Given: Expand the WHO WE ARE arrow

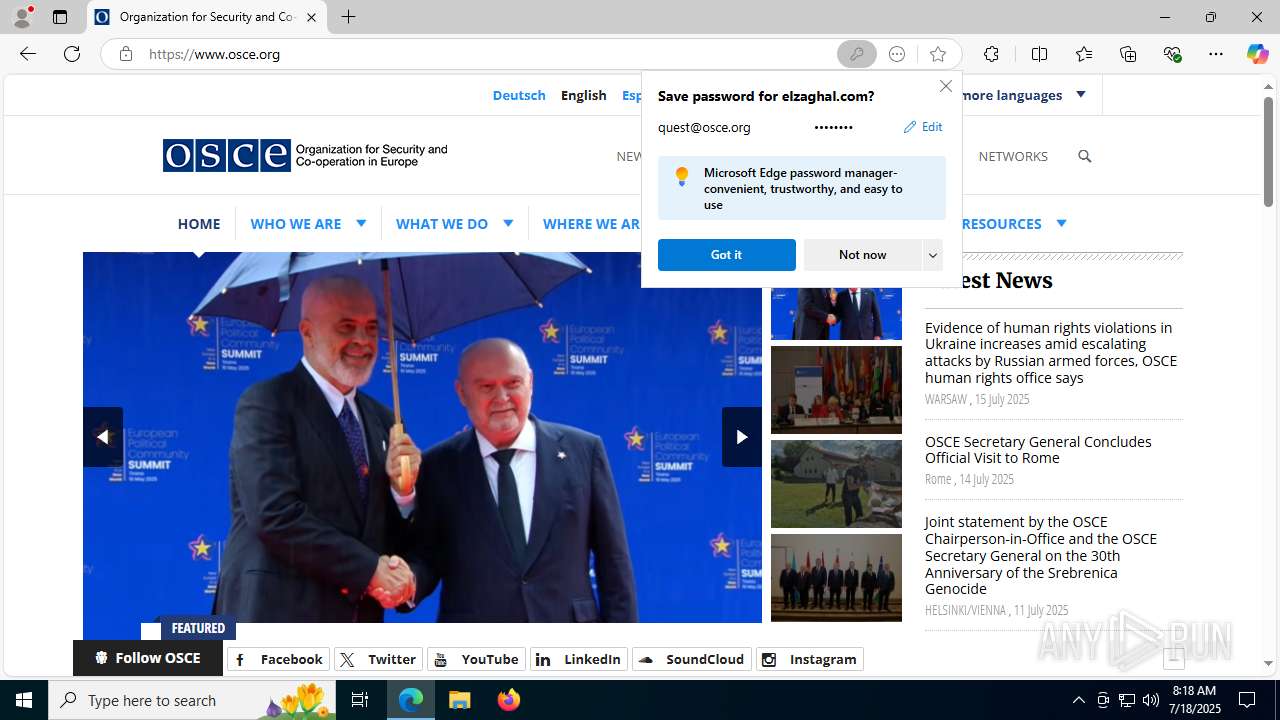Looking at the screenshot, I should pos(361,223).
